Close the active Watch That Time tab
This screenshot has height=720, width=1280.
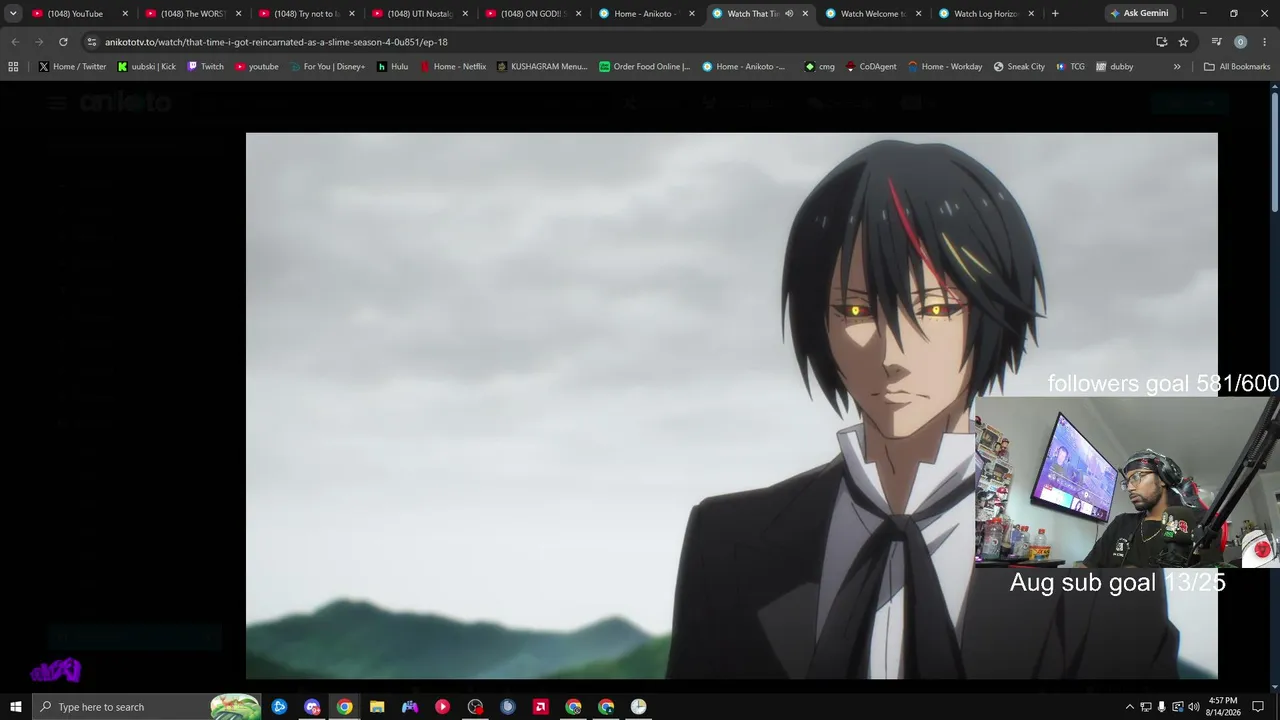pyautogui.click(x=805, y=14)
